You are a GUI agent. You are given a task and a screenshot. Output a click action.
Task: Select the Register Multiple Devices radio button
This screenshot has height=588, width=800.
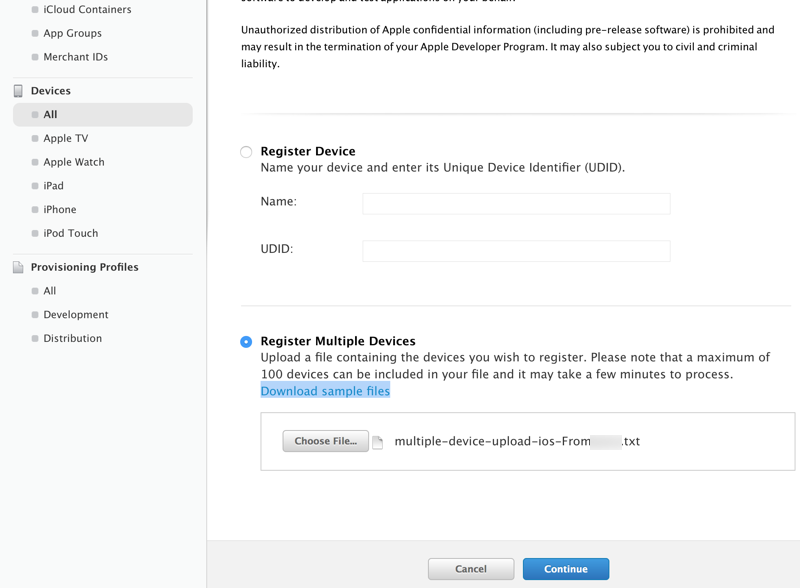246,342
